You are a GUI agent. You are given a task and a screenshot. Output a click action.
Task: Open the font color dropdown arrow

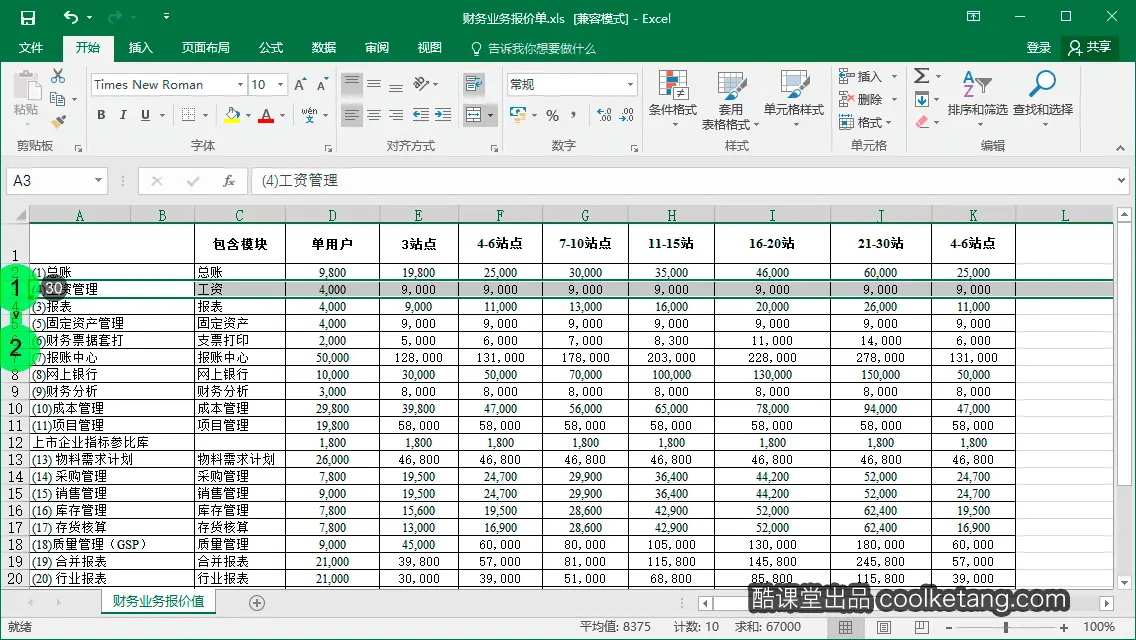pyautogui.click(x=283, y=115)
